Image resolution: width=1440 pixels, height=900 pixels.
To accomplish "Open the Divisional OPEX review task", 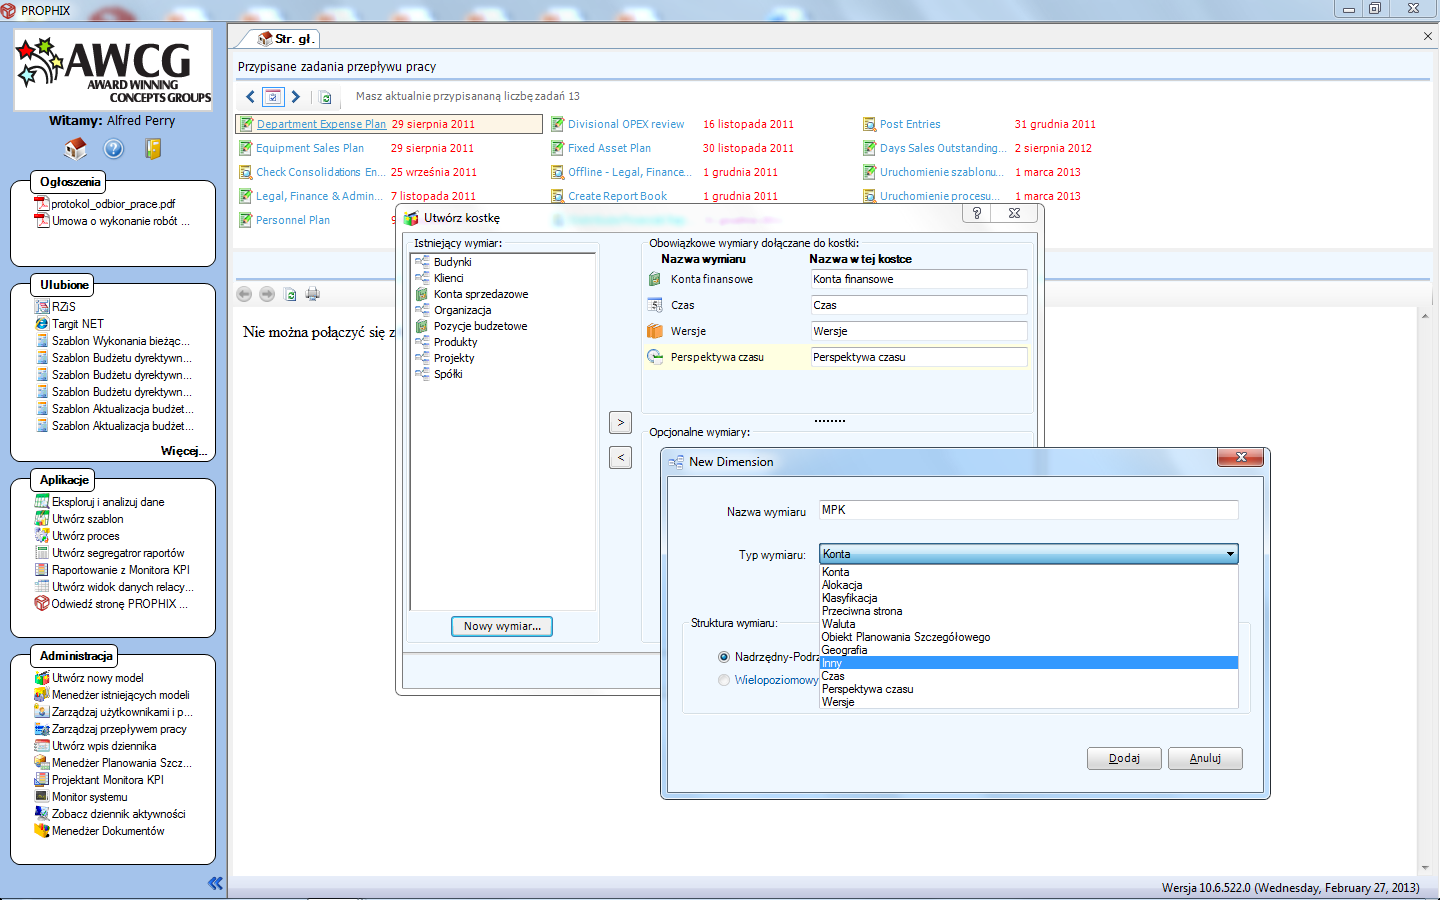I will (x=626, y=124).
